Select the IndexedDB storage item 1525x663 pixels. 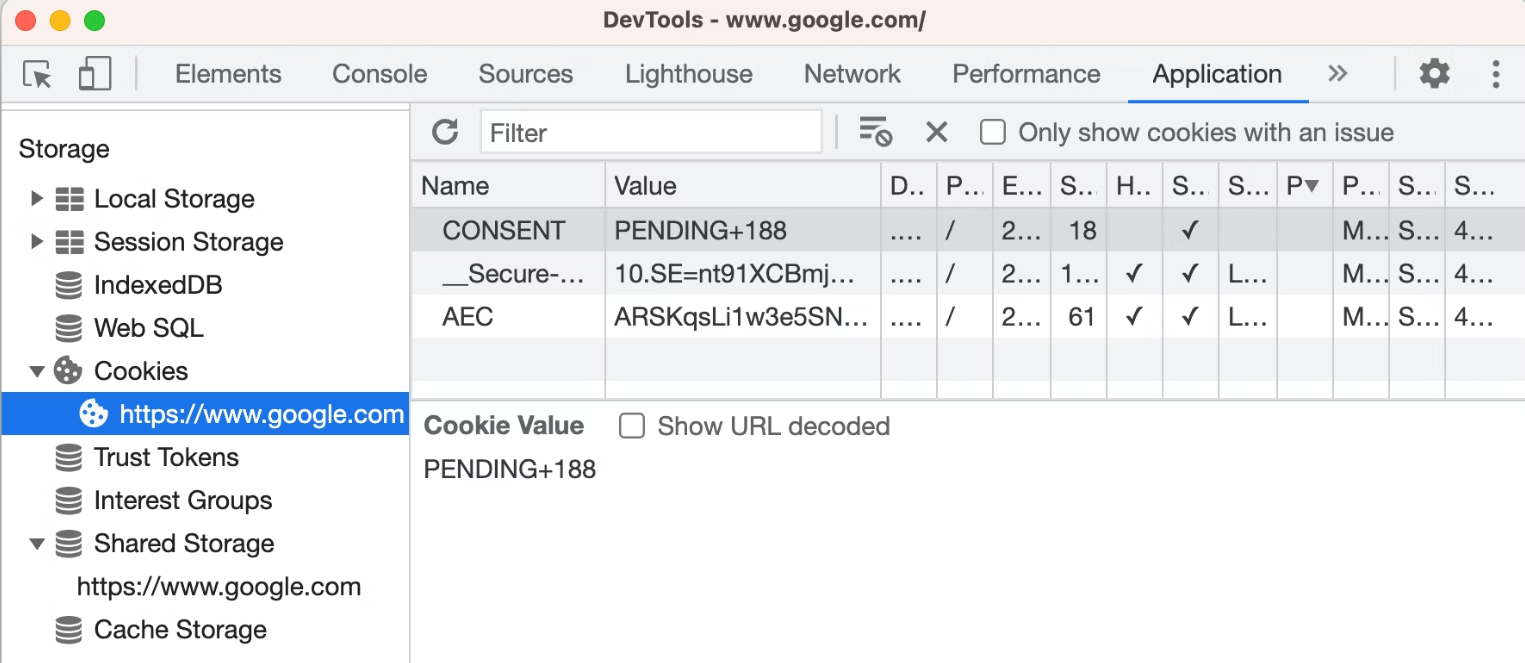(x=157, y=285)
